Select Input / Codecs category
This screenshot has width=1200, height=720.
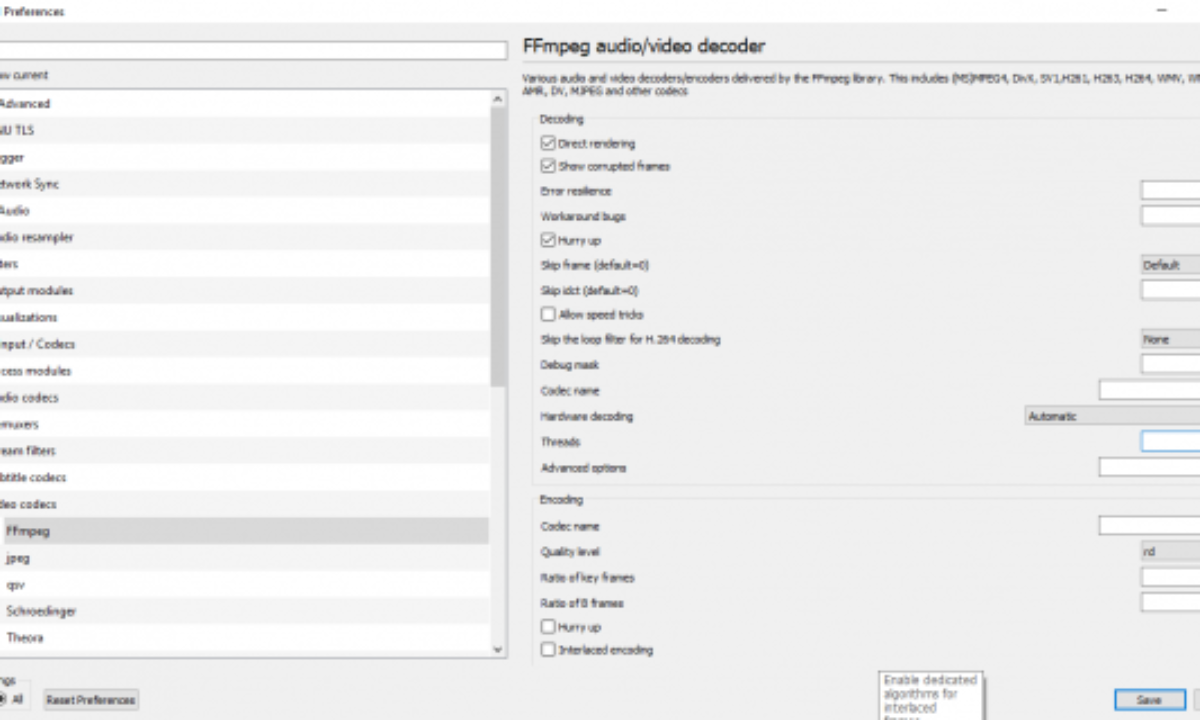tap(244, 344)
